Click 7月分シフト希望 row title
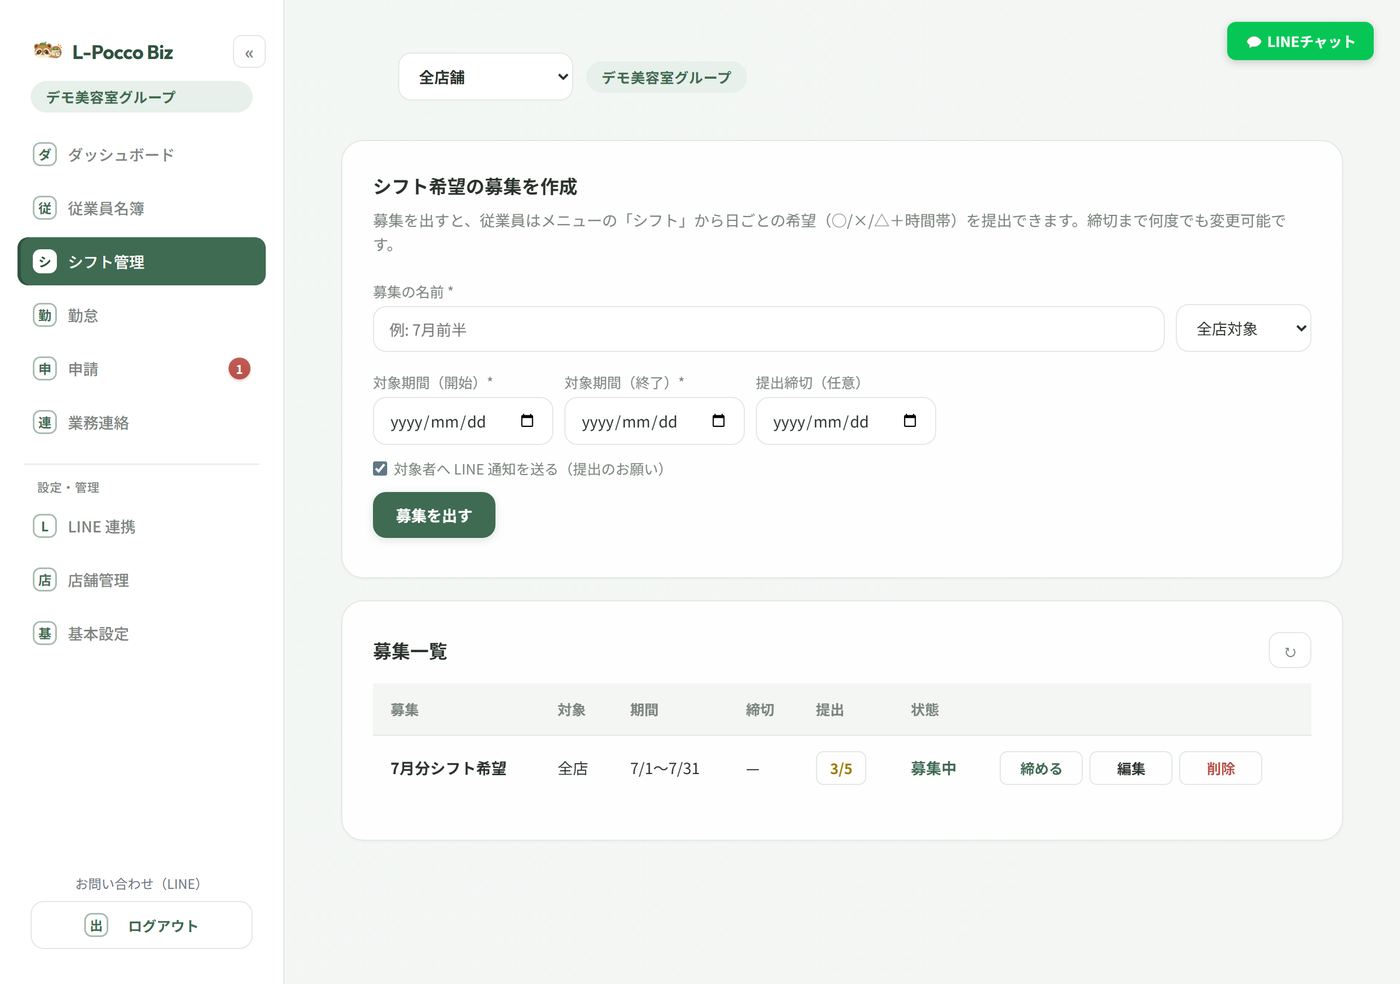The width and height of the screenshot is (1400, 984). click(449, 768)
